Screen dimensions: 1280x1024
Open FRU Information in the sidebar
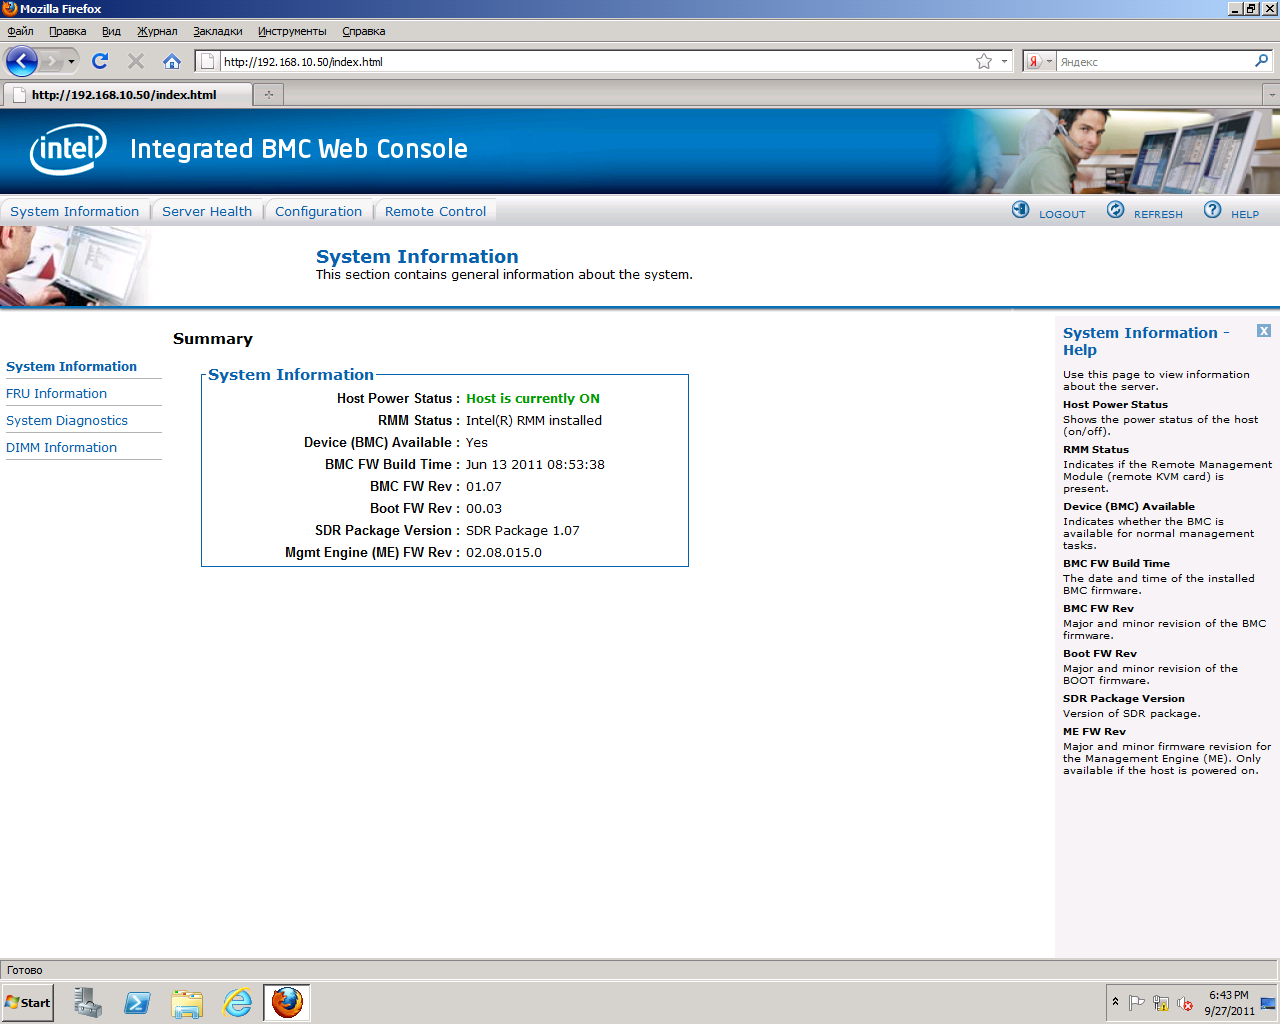pyautogui.click(x=56, y=394)
